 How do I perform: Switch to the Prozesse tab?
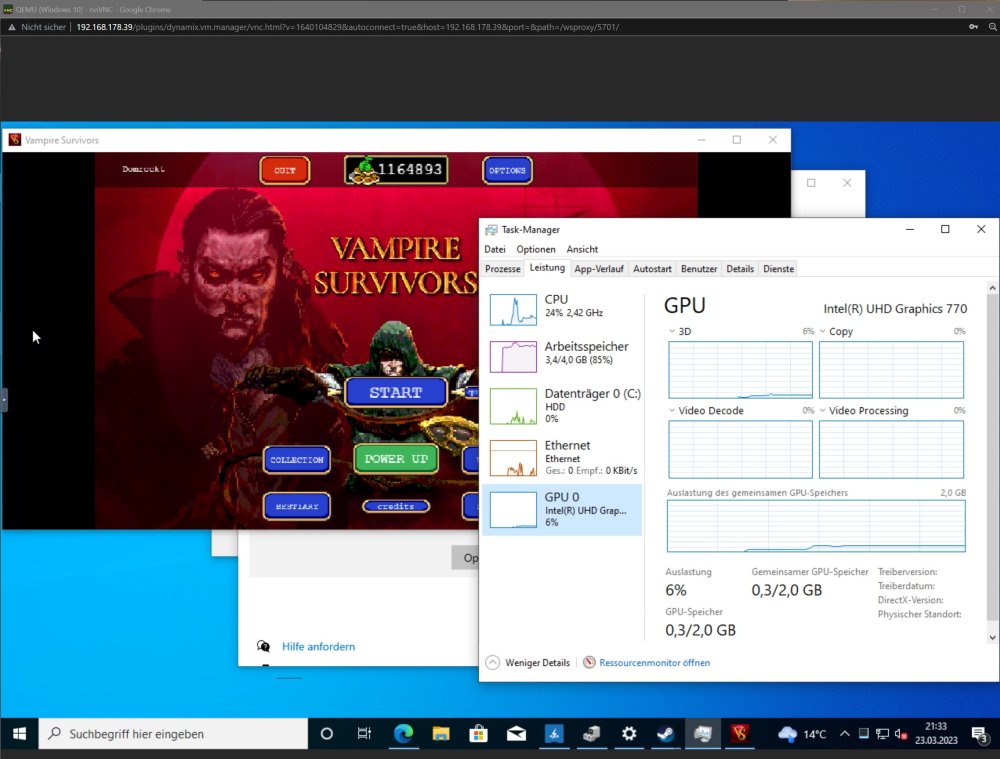pos(503,269)
